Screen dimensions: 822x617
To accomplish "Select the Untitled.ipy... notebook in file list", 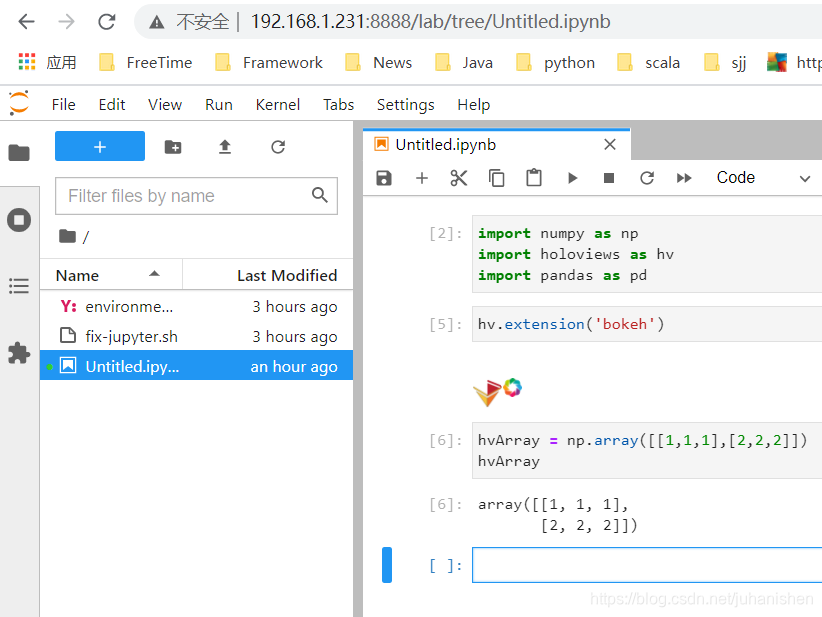I will pyautogui.click(x=197, y=366).
